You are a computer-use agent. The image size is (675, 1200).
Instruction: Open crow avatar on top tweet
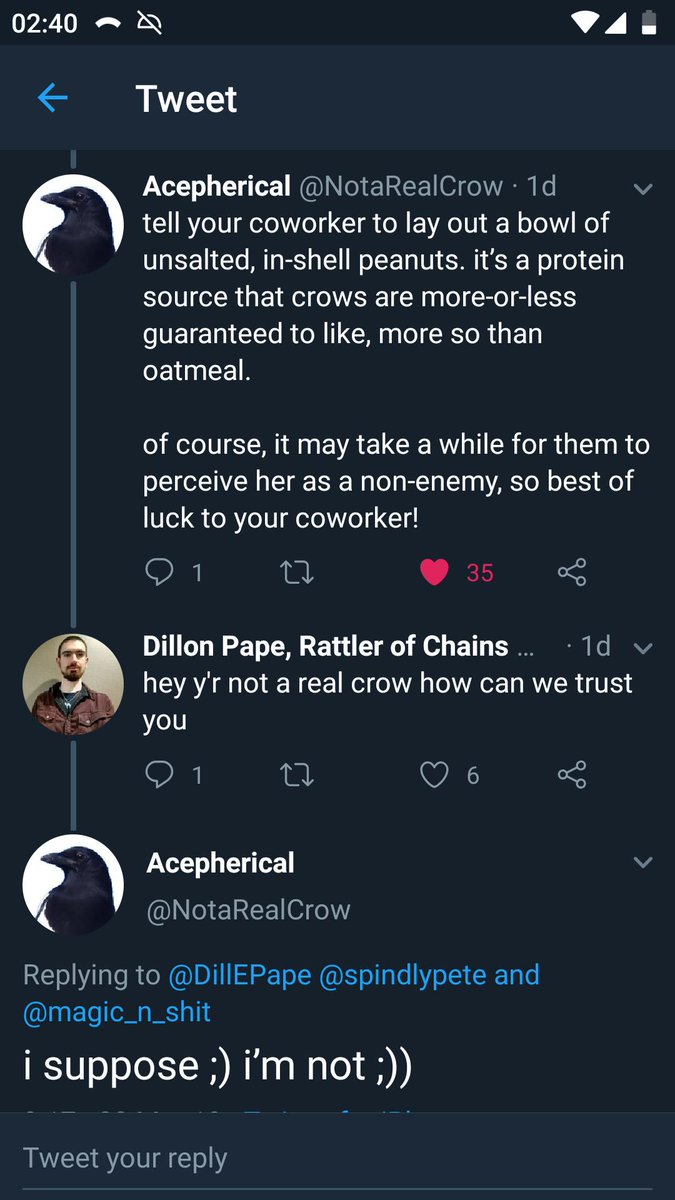tap(73, 224)
